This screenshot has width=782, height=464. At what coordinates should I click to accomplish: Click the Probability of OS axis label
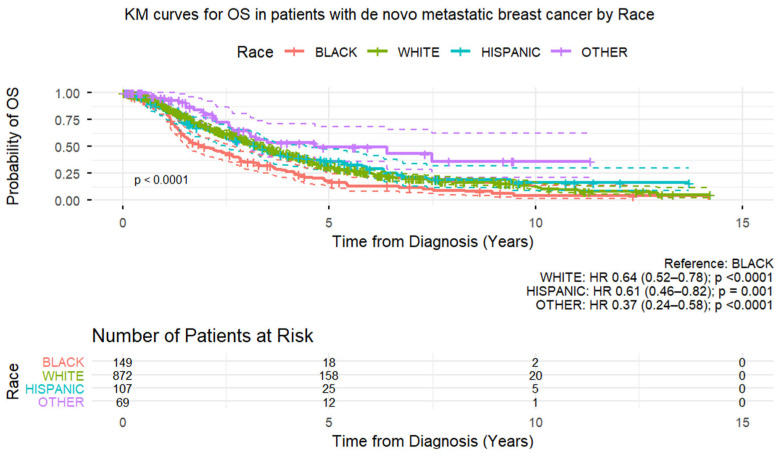(x=12, y=146)
